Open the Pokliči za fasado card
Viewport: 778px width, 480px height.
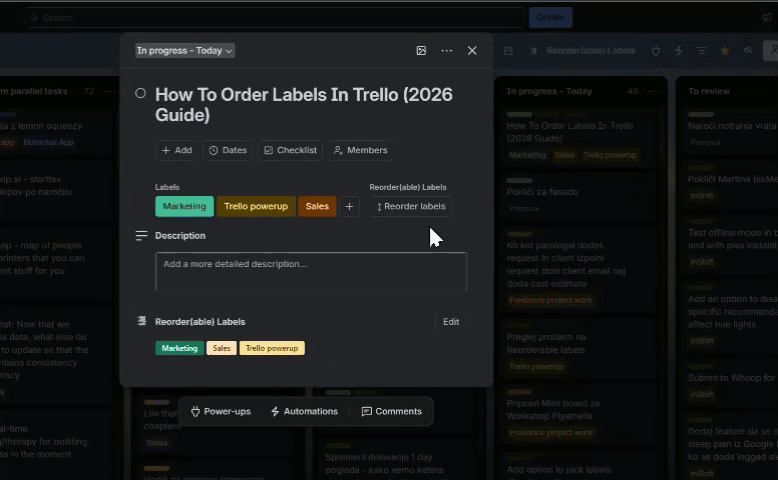pyautogui.click(x=579, y=196)
